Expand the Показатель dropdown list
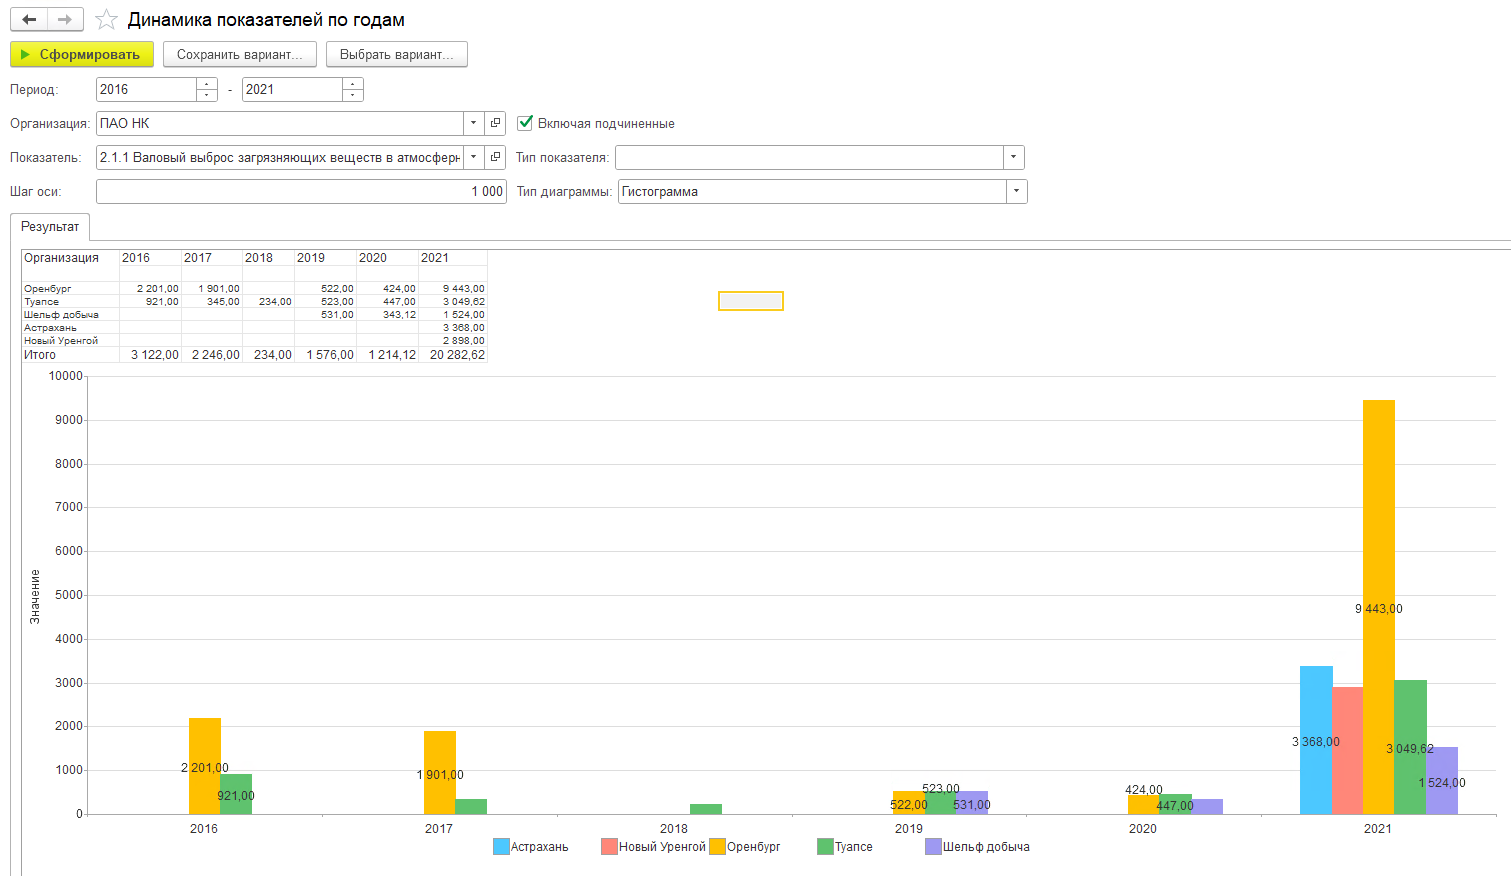 coord(473,157)
